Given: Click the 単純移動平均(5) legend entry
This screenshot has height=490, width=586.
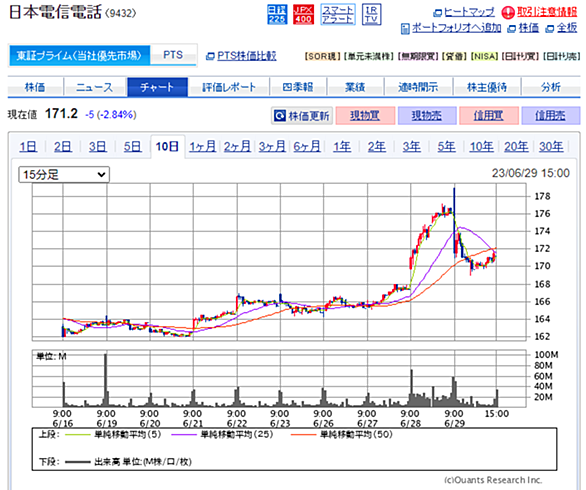Looking at the screenshot, I should (x=113, y=434).
